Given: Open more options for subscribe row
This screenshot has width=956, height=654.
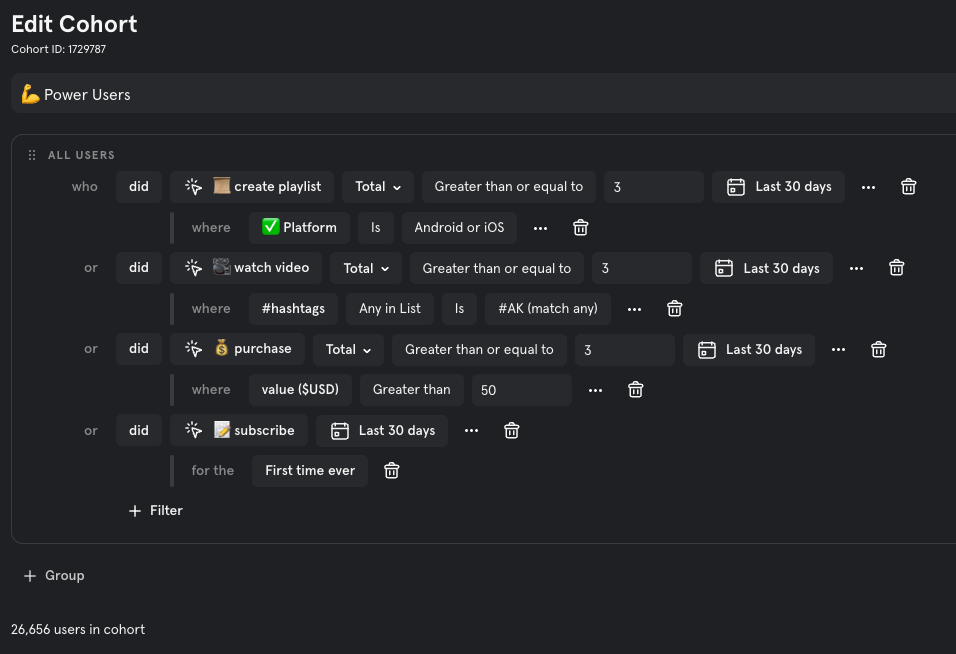Looking at the screenshot, I should pos(471,430).
